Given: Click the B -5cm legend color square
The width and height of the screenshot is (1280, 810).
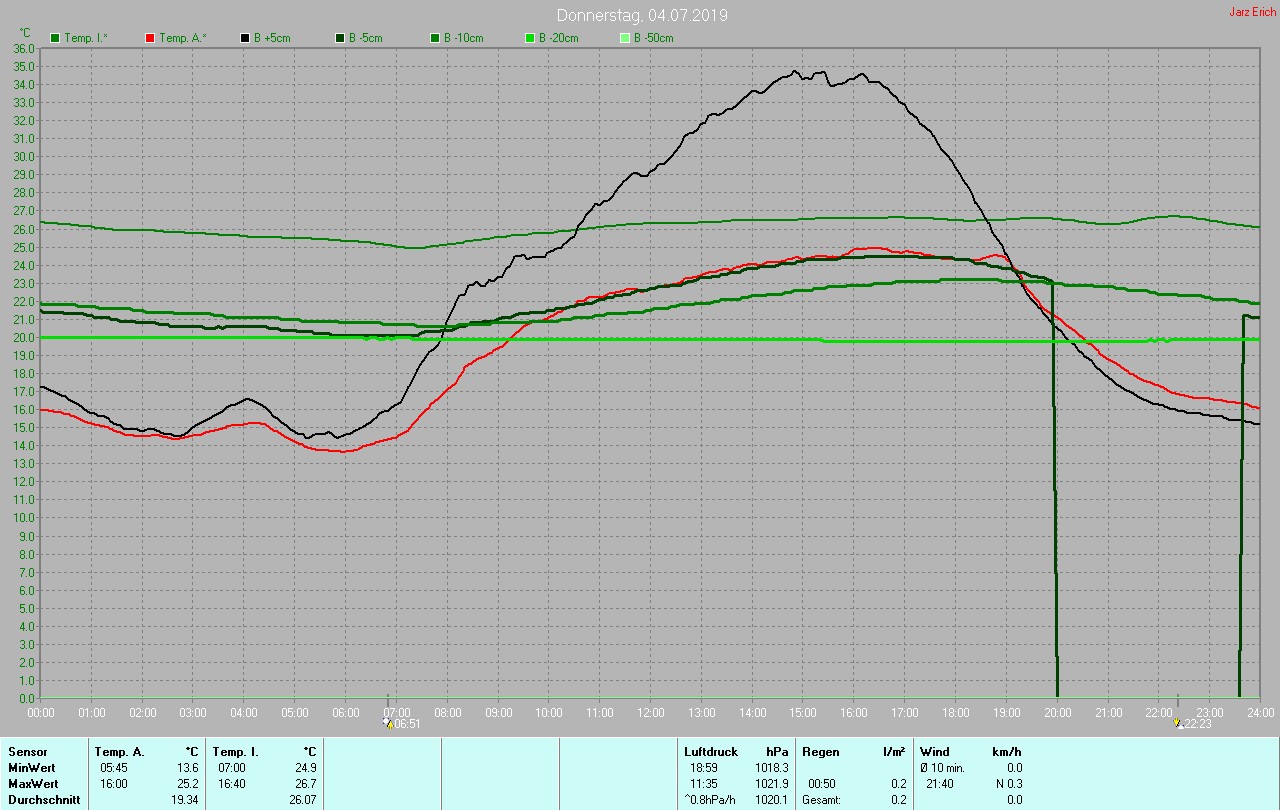Looking at the screenshot, I should (340, 38).
